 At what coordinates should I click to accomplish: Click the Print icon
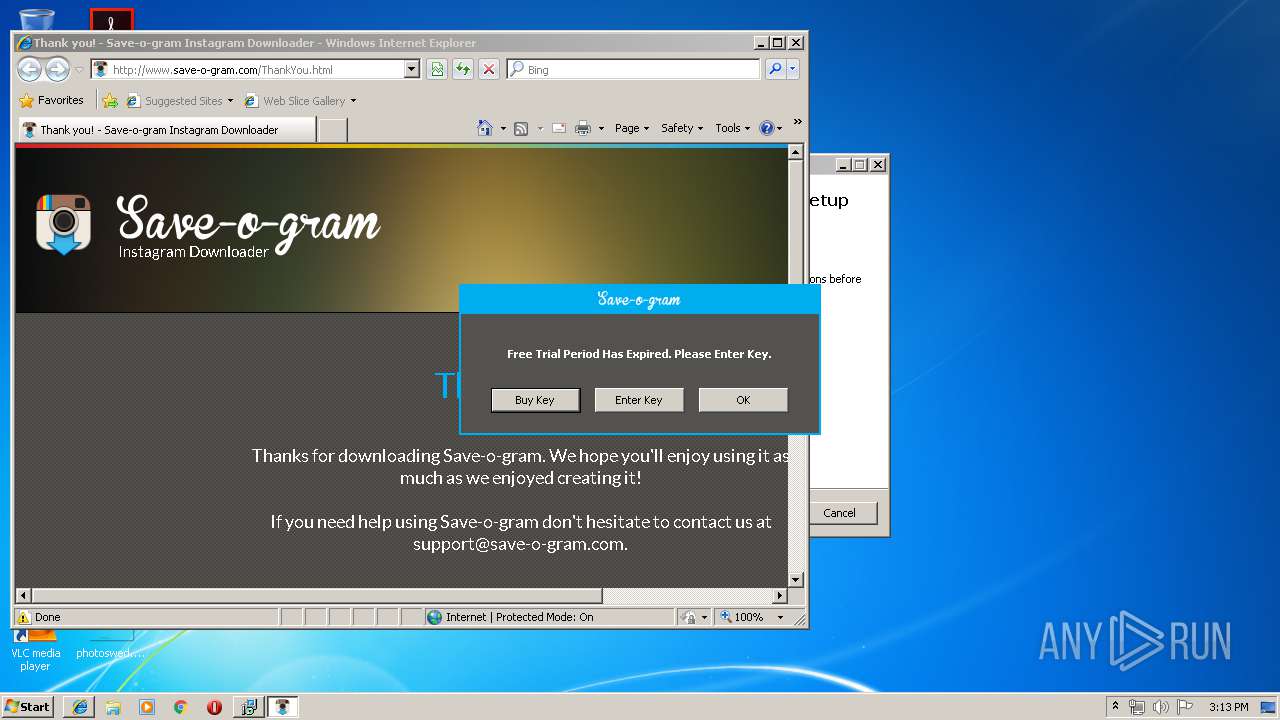tap(583, 128)
